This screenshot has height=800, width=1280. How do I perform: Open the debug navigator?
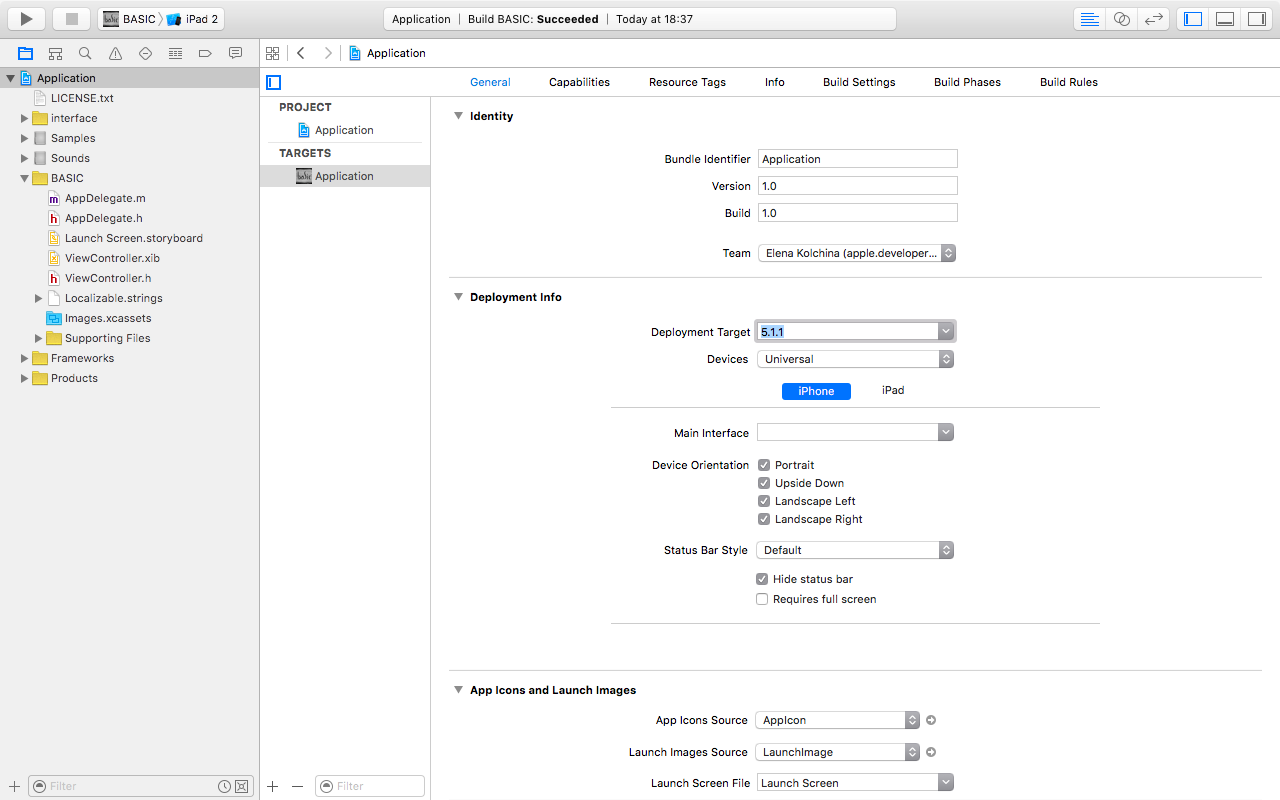[x=175, y=53]
